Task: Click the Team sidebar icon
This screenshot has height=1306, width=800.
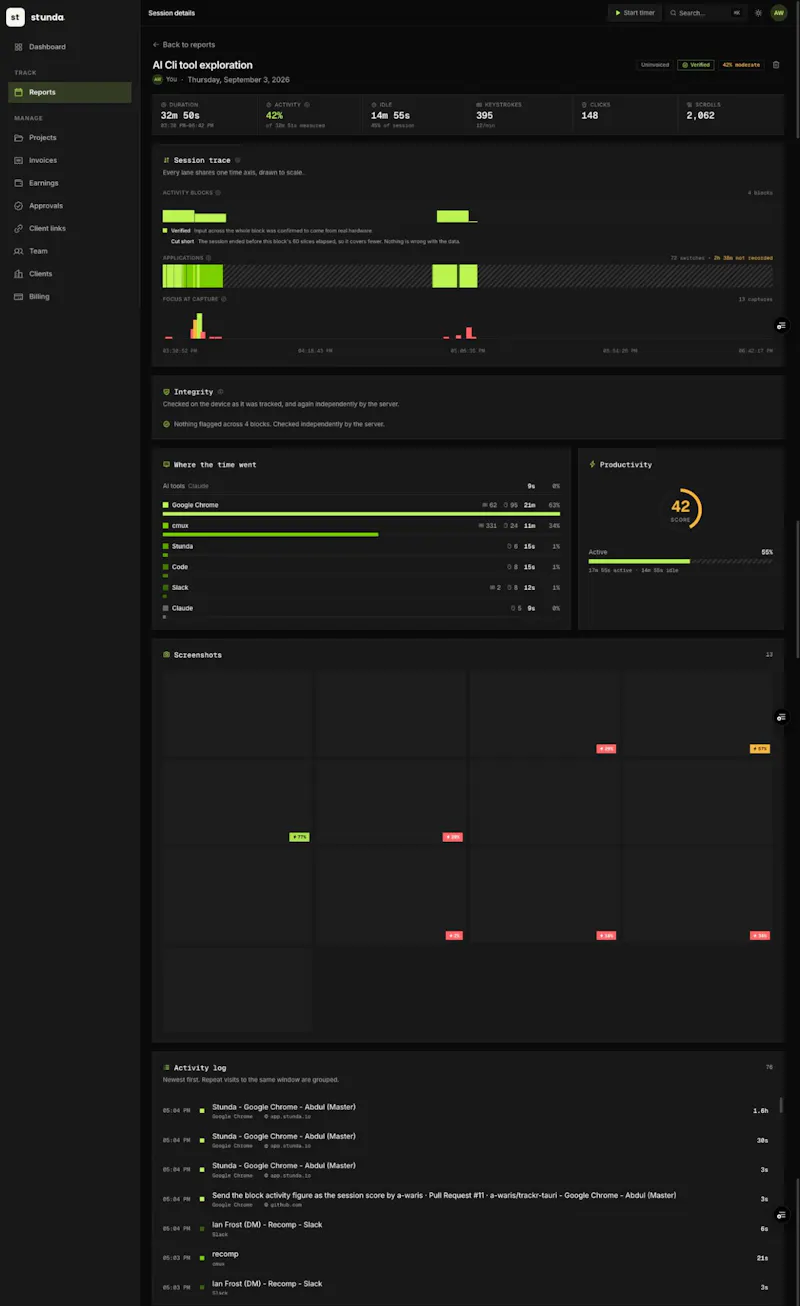Action: tap(19, 251)
